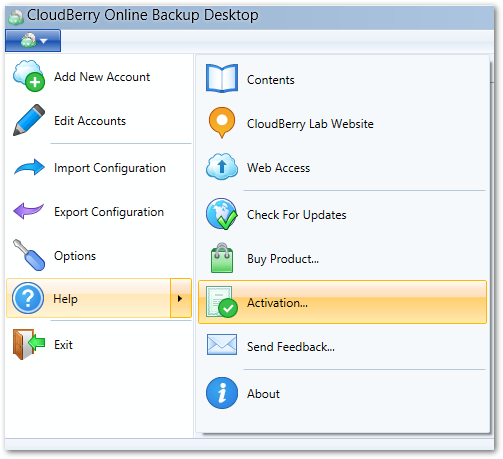Open About from the Help submenu
Screen dimensions: 503x459
click(343, 393)
